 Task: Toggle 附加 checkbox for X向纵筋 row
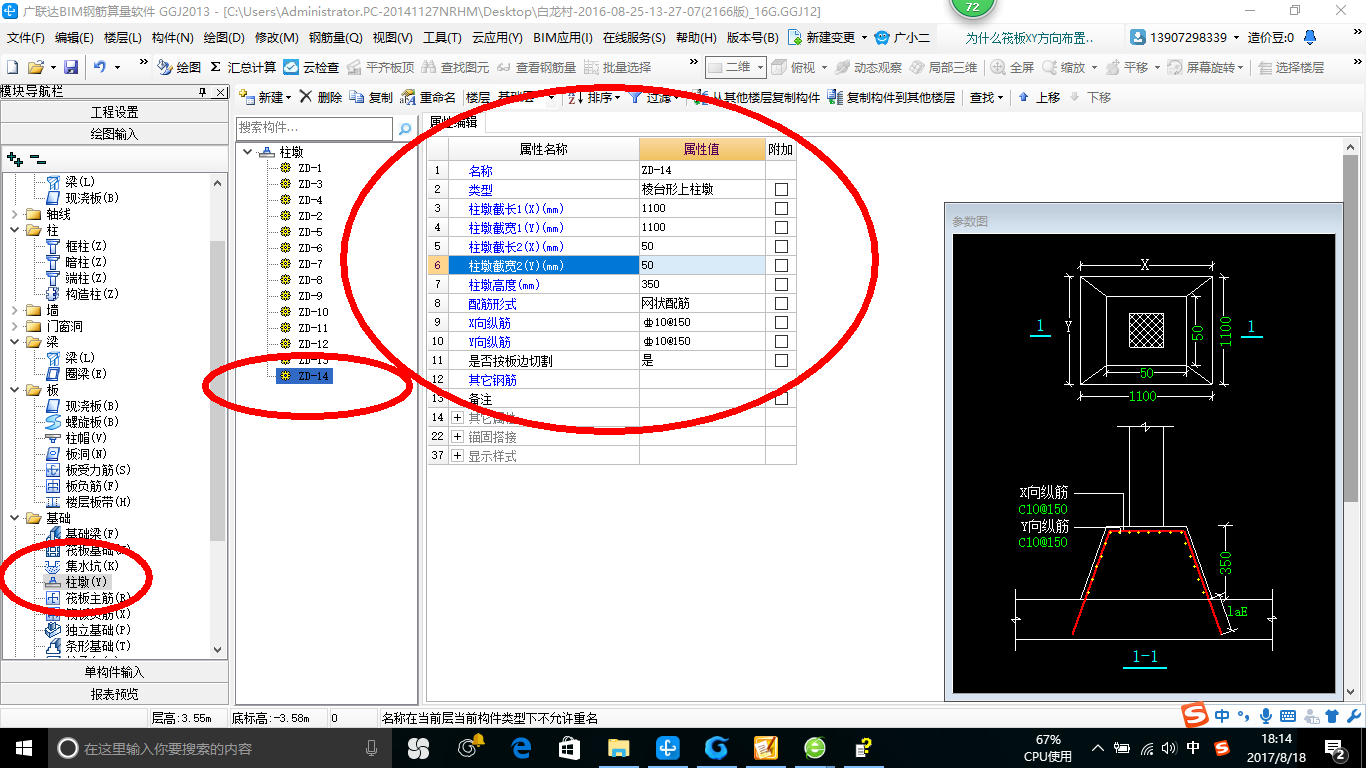tap(781, 322)
